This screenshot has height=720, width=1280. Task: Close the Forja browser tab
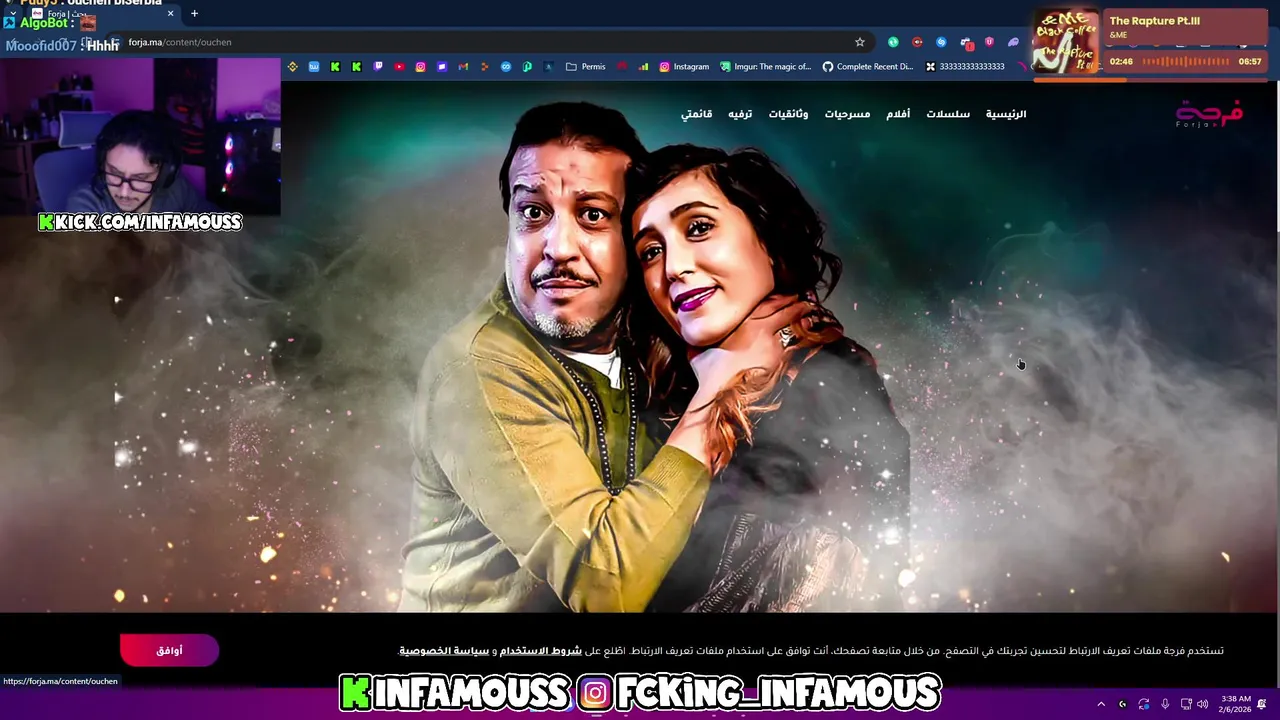coord(171,13)
